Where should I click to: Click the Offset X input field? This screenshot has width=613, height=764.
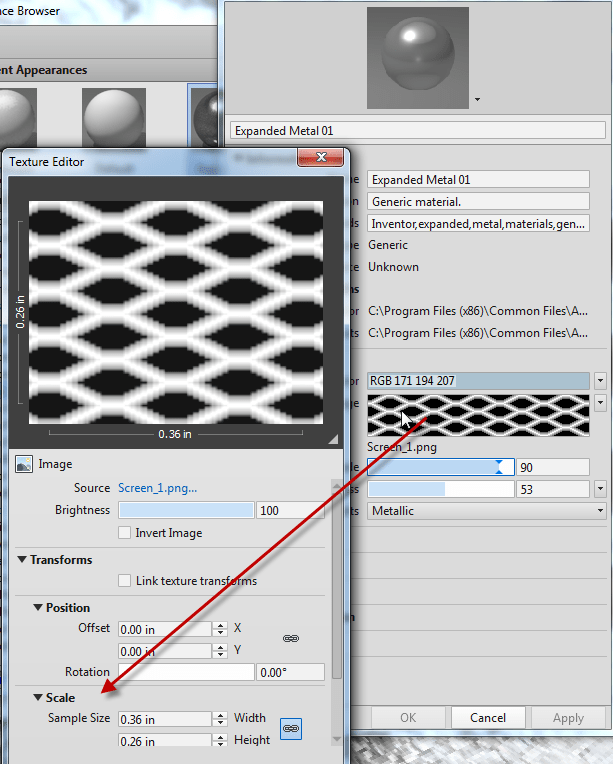pos(165,629)
